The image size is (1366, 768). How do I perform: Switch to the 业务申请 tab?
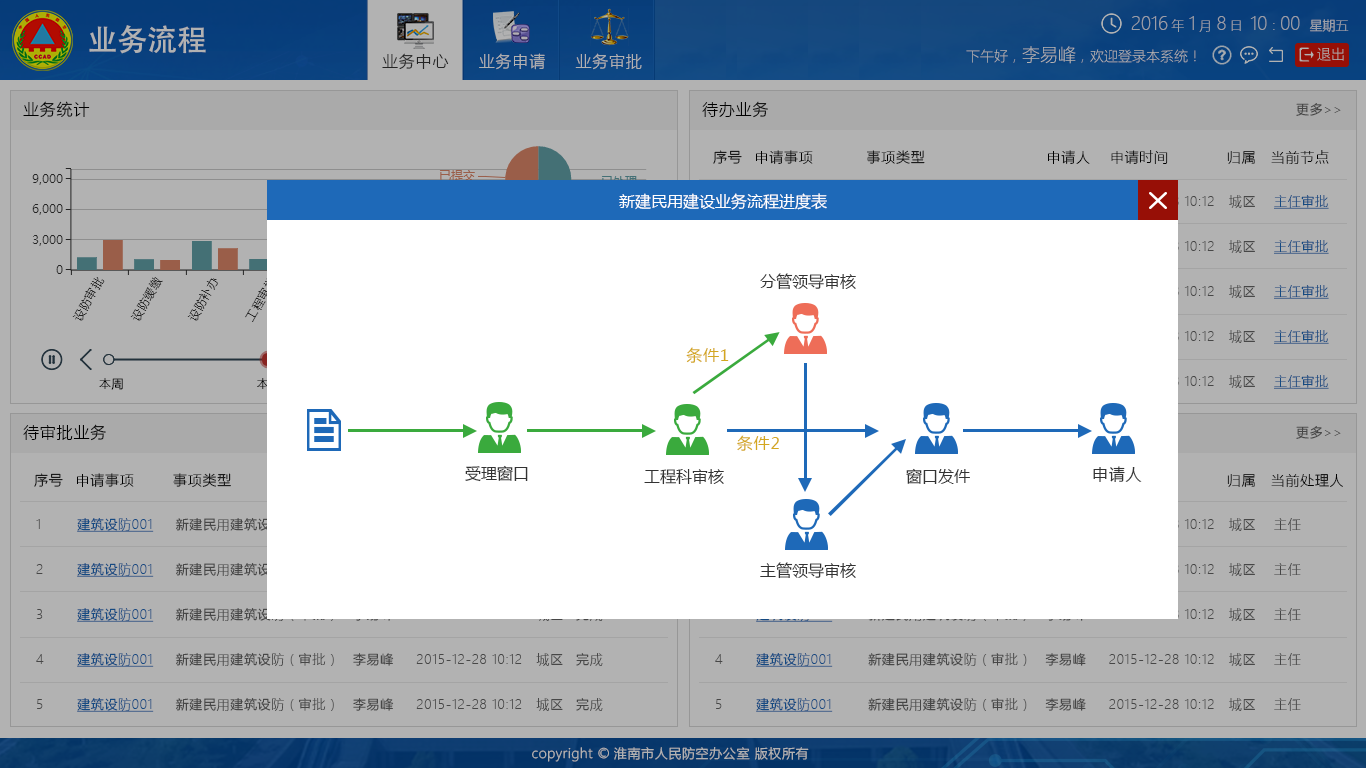511,40
